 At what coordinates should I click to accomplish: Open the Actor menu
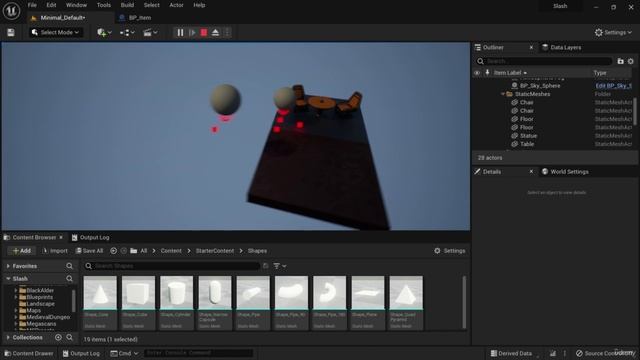pyautogui.click(x=176, y=5)
